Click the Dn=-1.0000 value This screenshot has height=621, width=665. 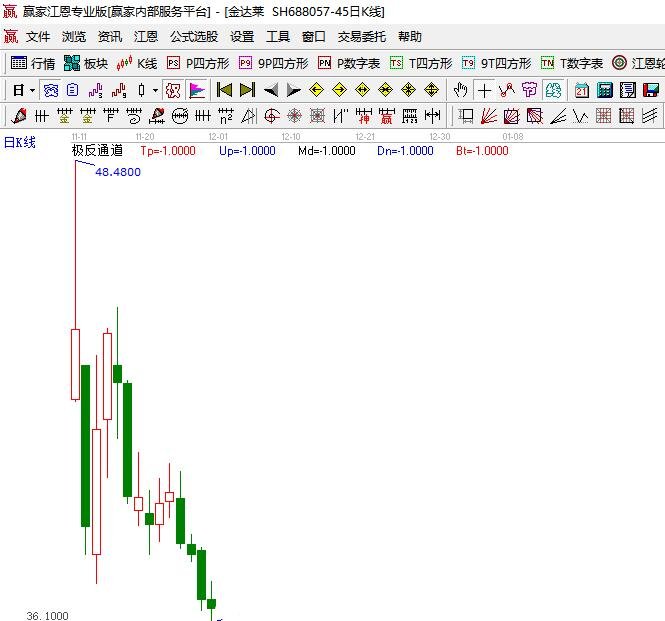(405, 151)
